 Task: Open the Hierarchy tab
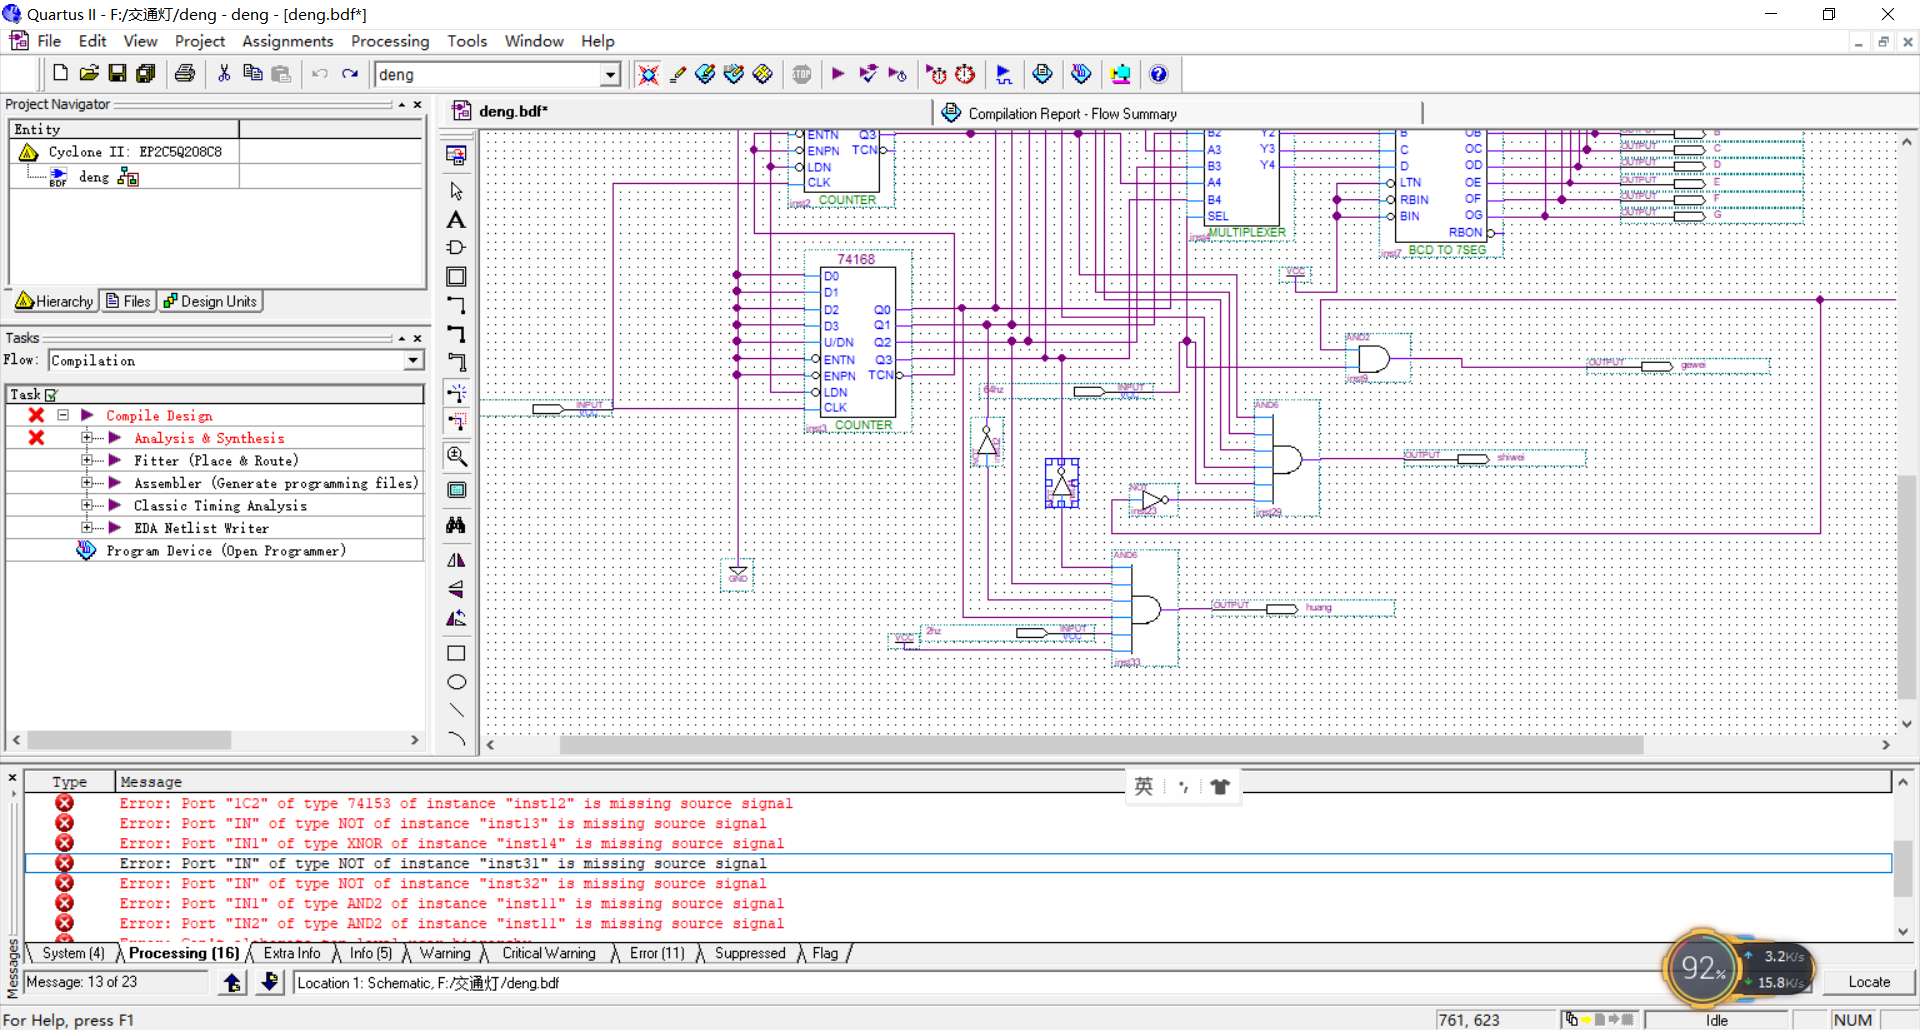[55, 301]
